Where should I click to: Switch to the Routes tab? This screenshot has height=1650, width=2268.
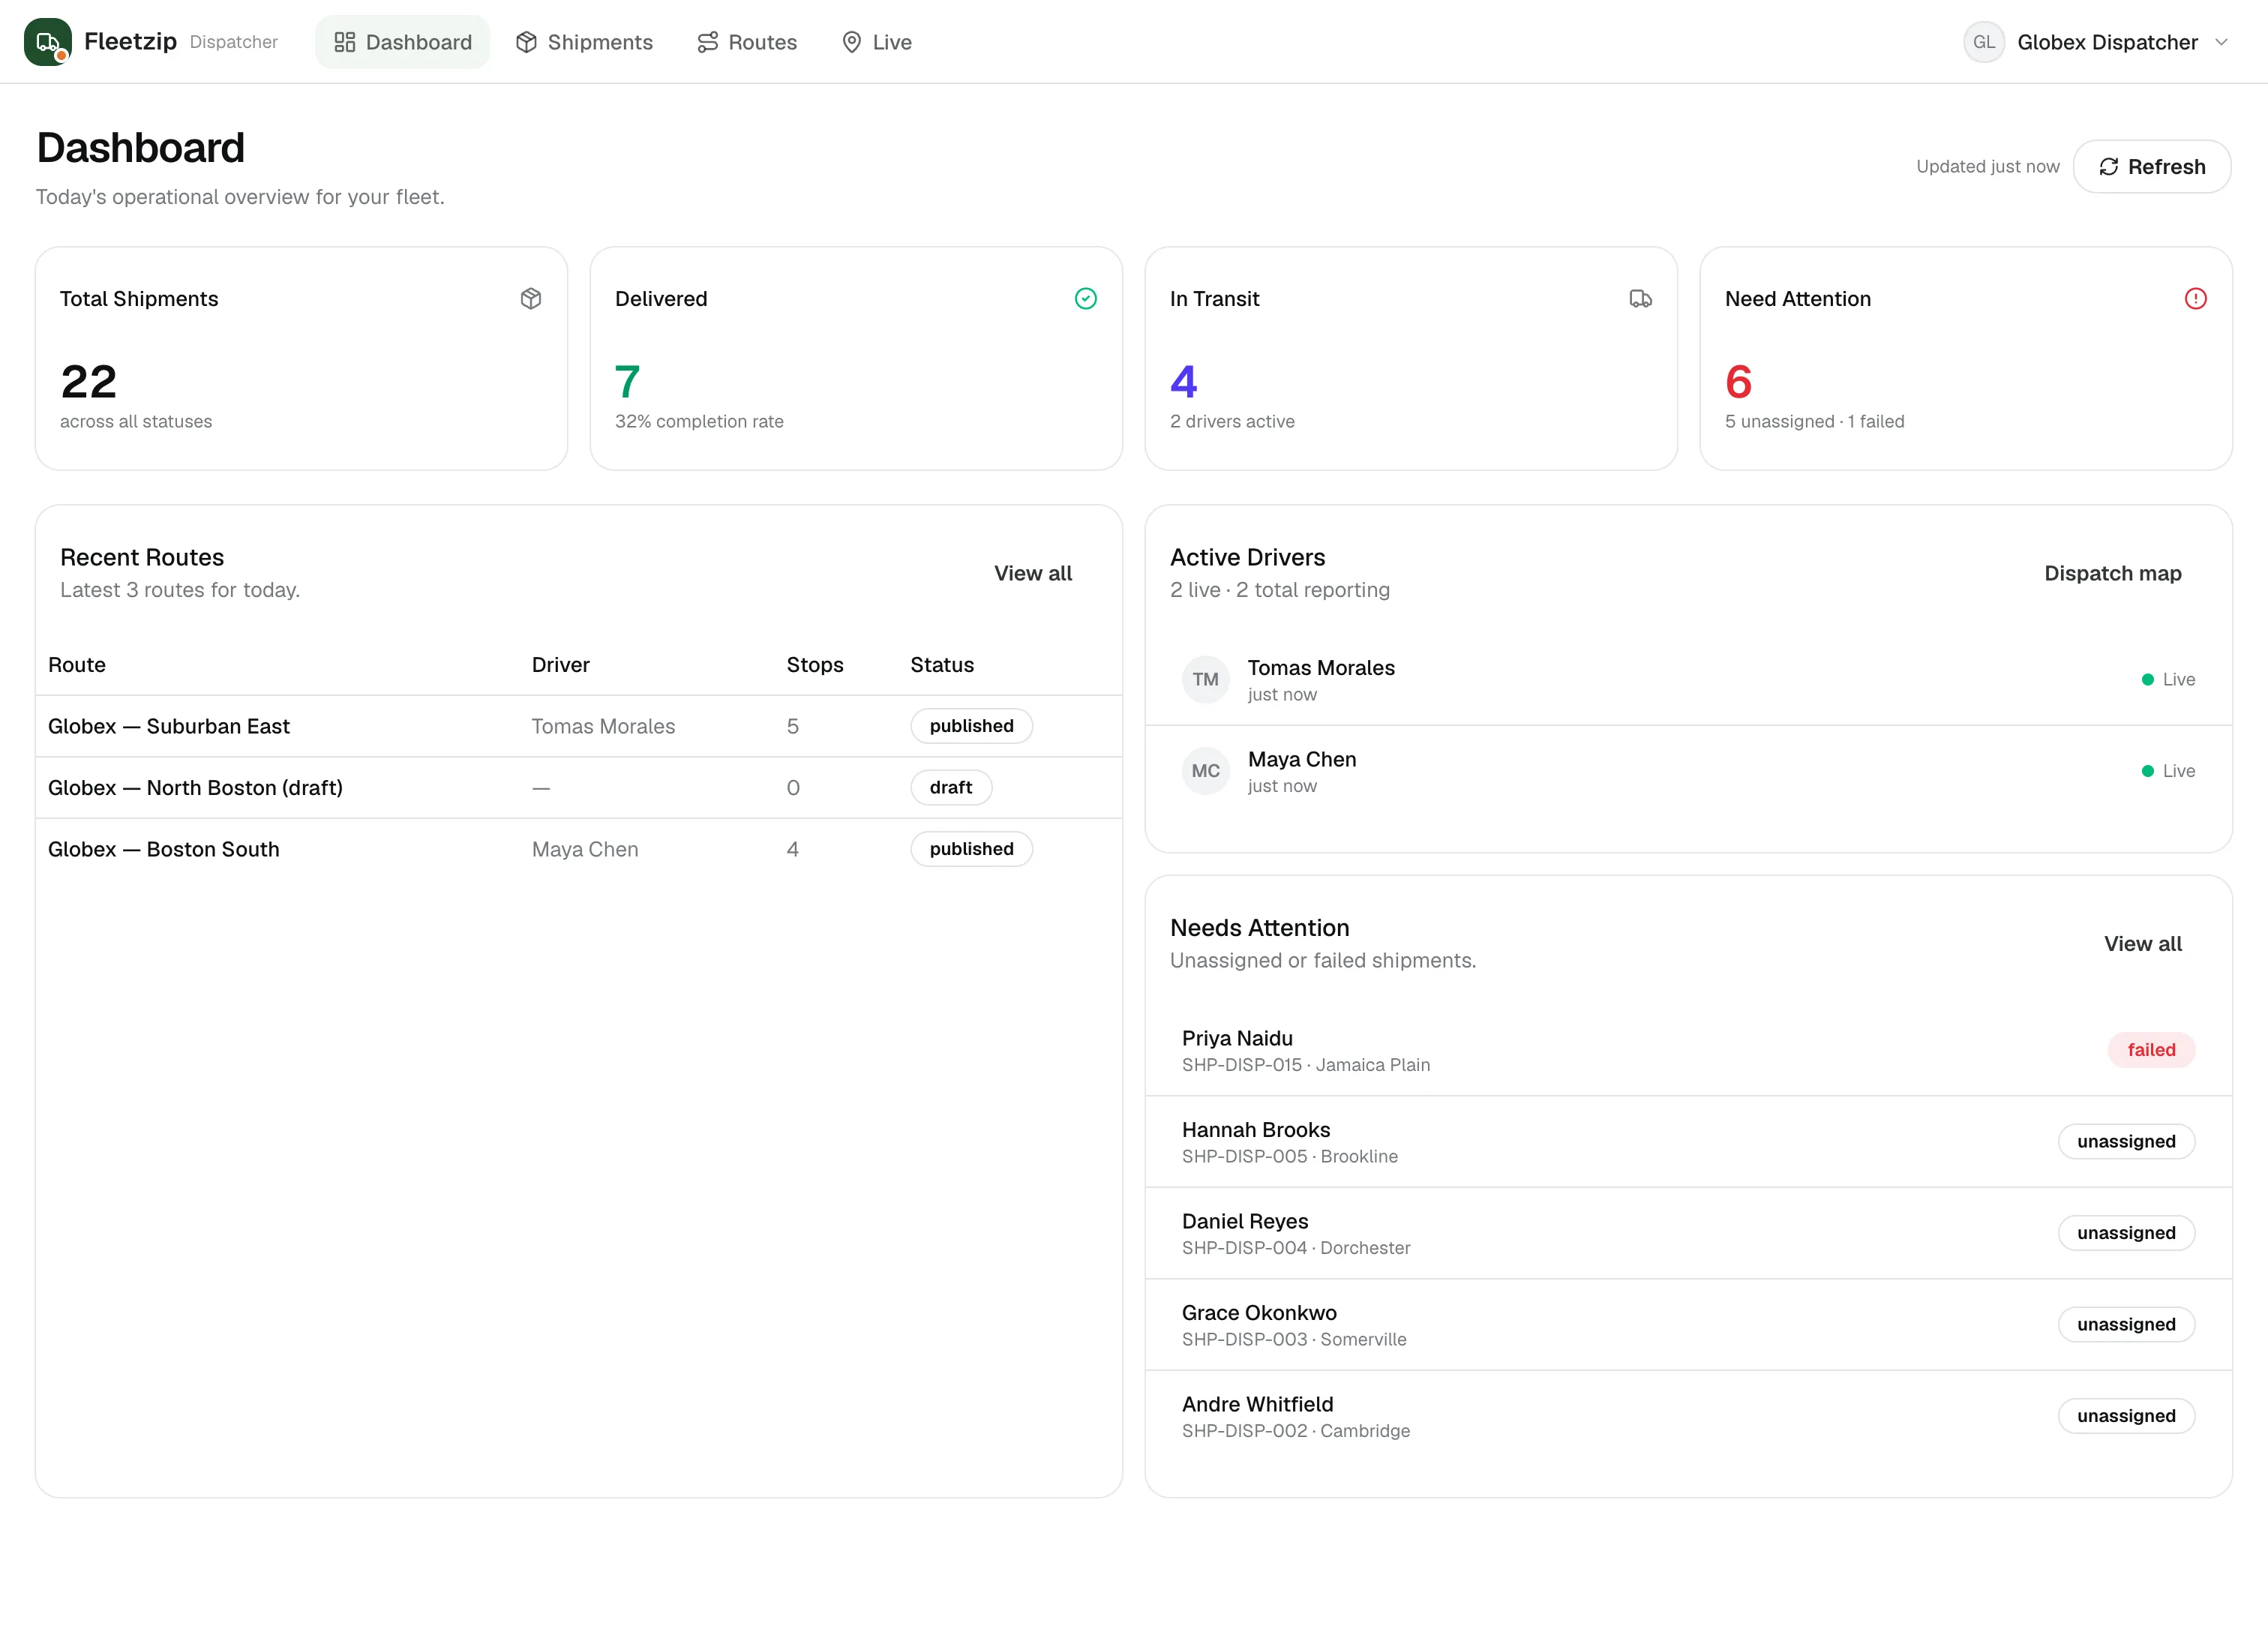pos(747,42)
